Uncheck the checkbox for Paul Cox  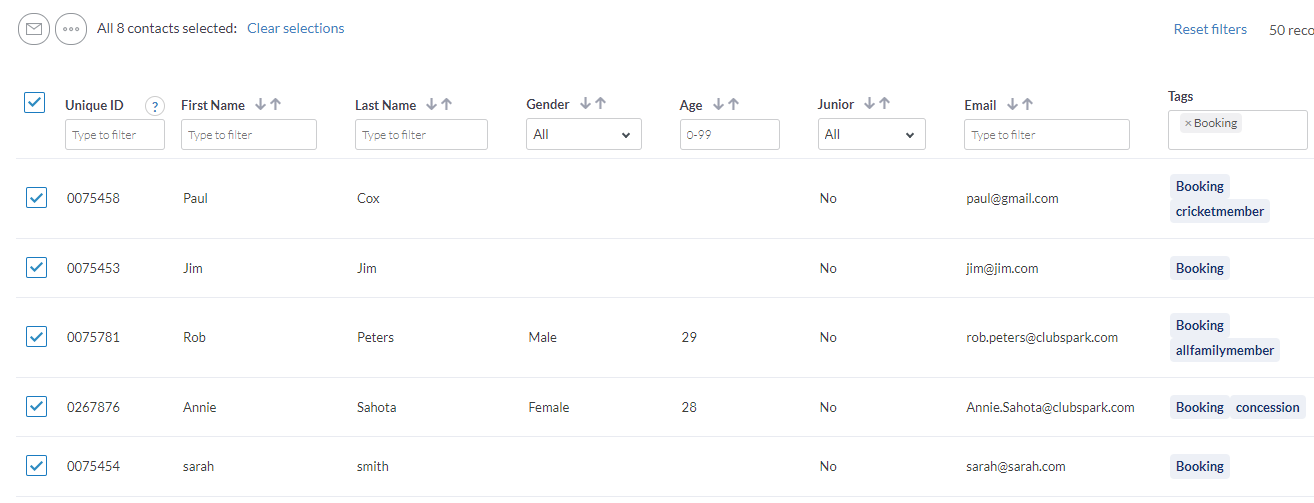[x=36, y=197]
